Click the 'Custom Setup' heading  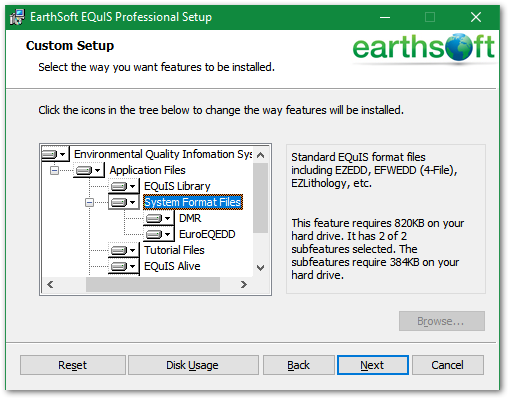[x=70, y=46]
